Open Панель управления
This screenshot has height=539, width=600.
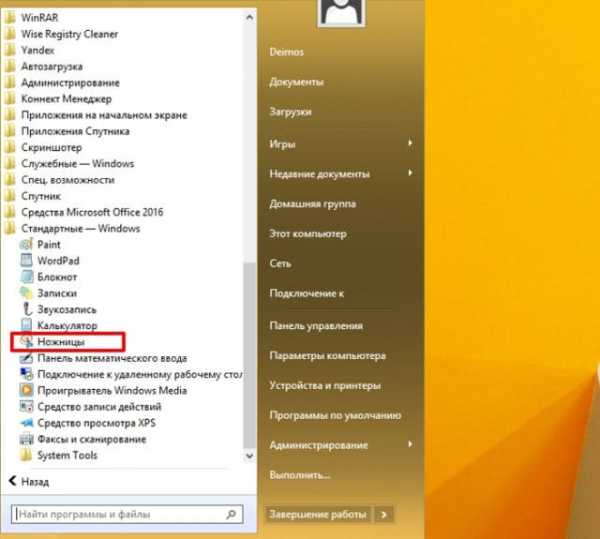coord(316,326)
